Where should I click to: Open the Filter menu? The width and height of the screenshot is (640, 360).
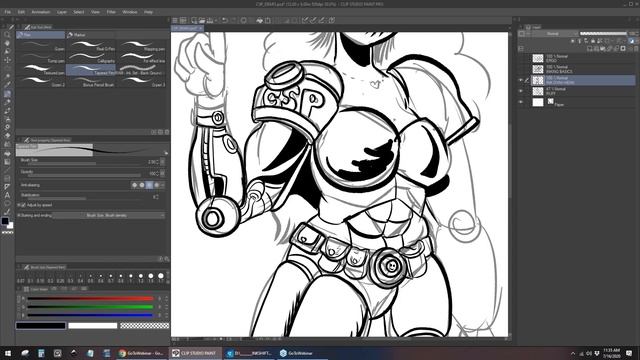pyautogui.click(x=111, y=12)
